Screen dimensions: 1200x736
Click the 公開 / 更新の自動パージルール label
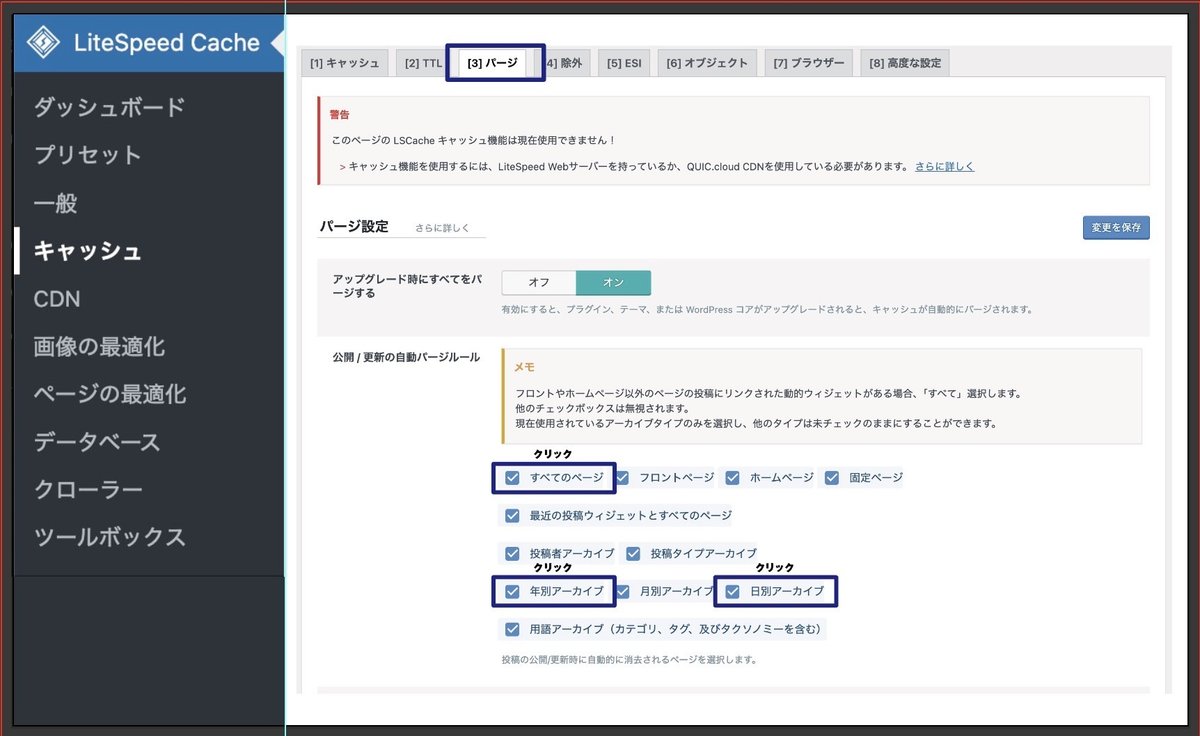[x=406, y=357]
